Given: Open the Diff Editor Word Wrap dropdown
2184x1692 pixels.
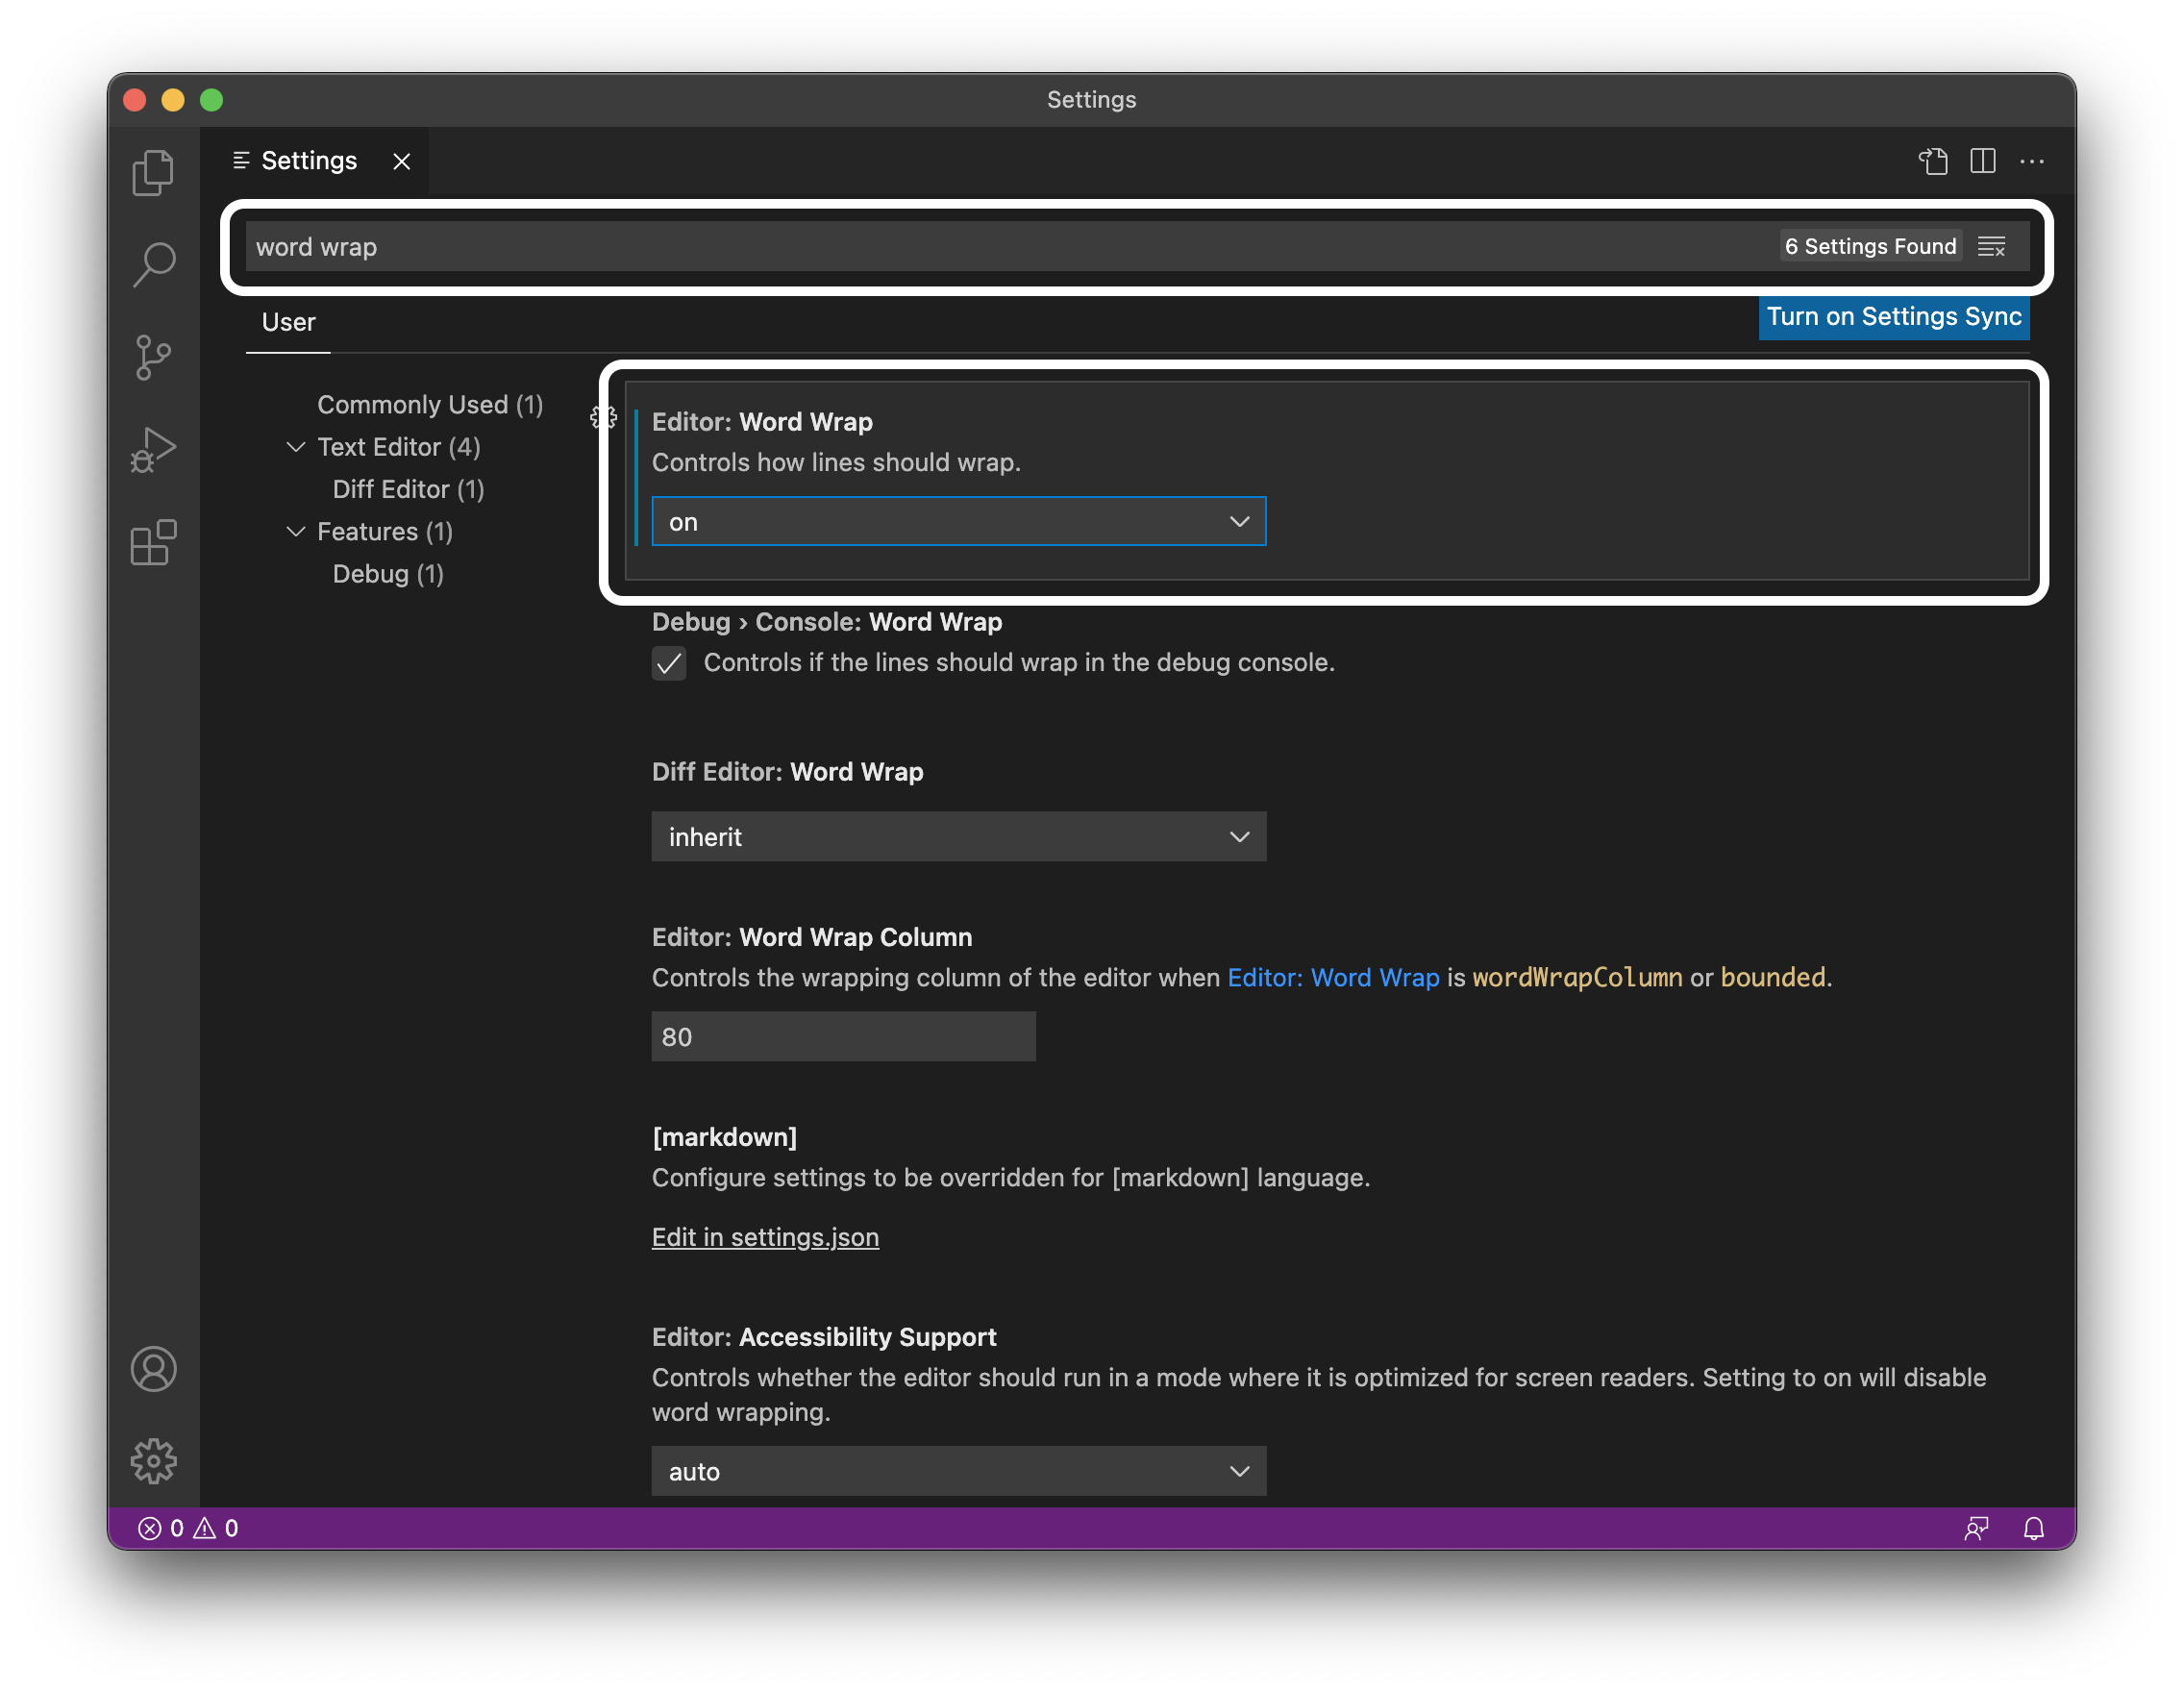Looking at the screenshot, I should pos(958,836).
